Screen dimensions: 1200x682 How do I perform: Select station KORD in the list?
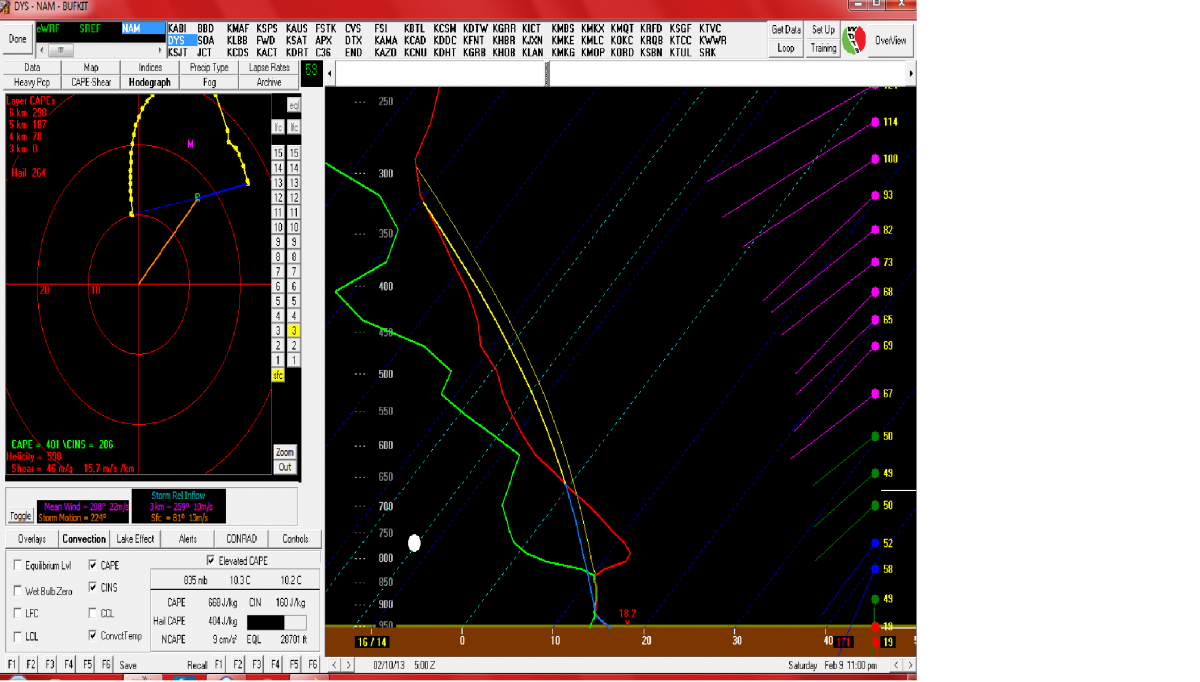click(621, 52)
